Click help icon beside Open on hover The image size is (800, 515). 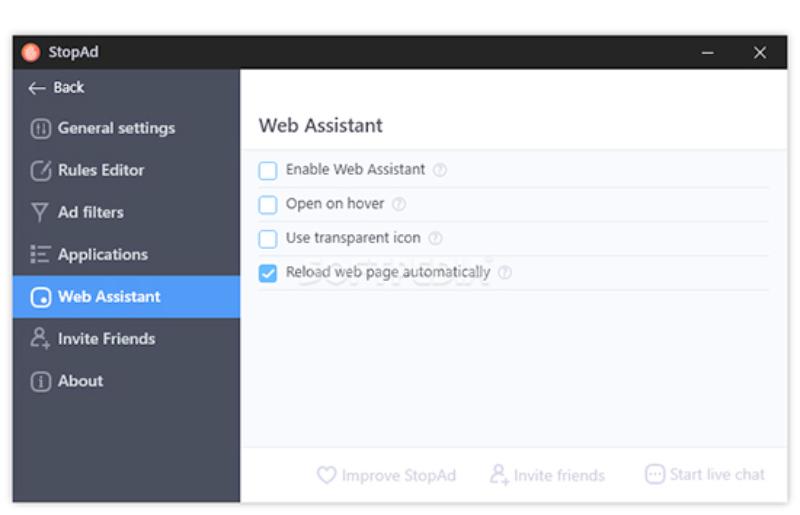click(399, 204)
